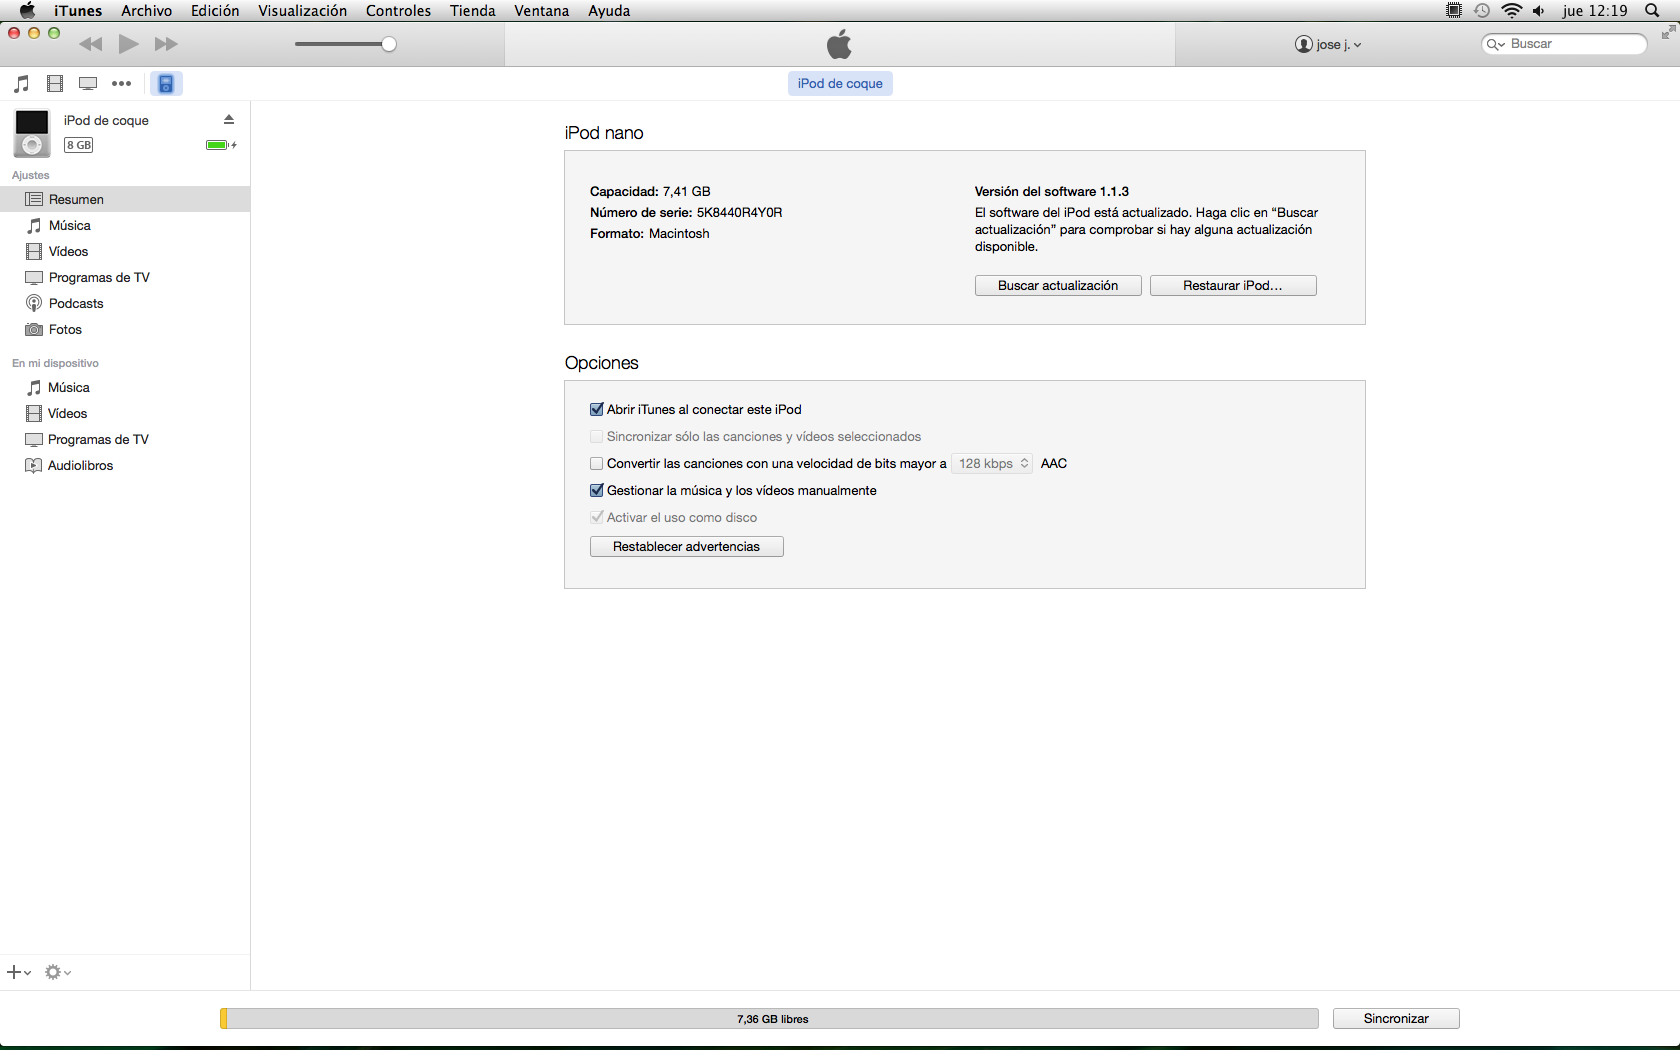This screenshot has height=1050, width=1680.
Task: Open the 128 kbps bitrate dropdown
Action: pyautogui.click(x=991, y=464)
